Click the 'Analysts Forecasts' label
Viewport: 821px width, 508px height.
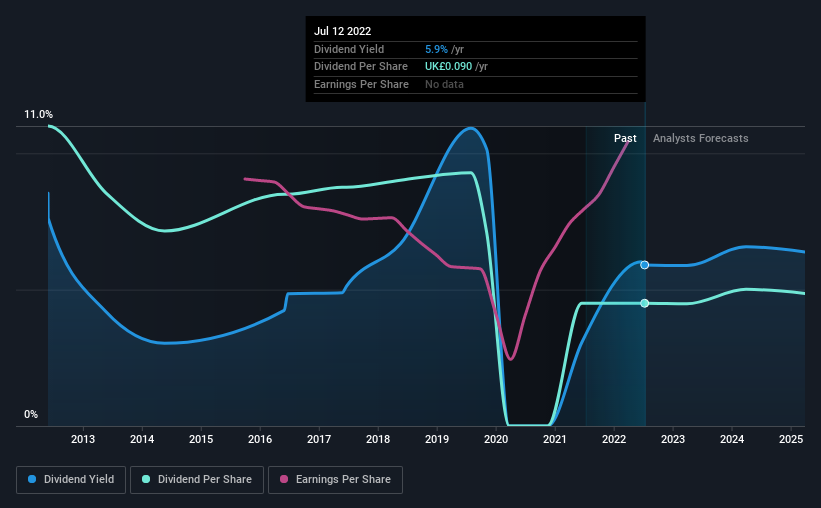pos(701,138)
